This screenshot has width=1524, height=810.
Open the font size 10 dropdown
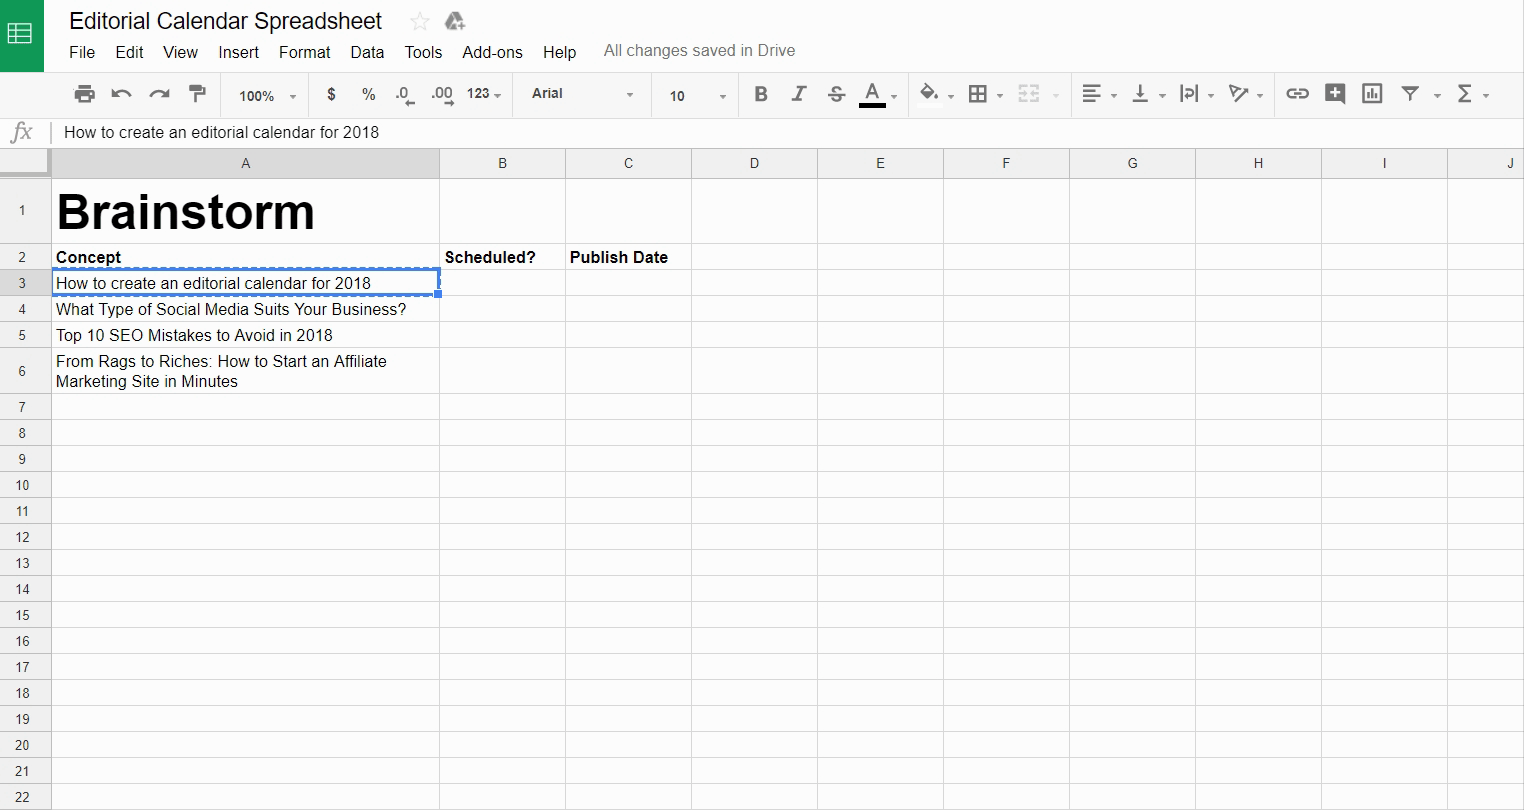tap(697, 96)
